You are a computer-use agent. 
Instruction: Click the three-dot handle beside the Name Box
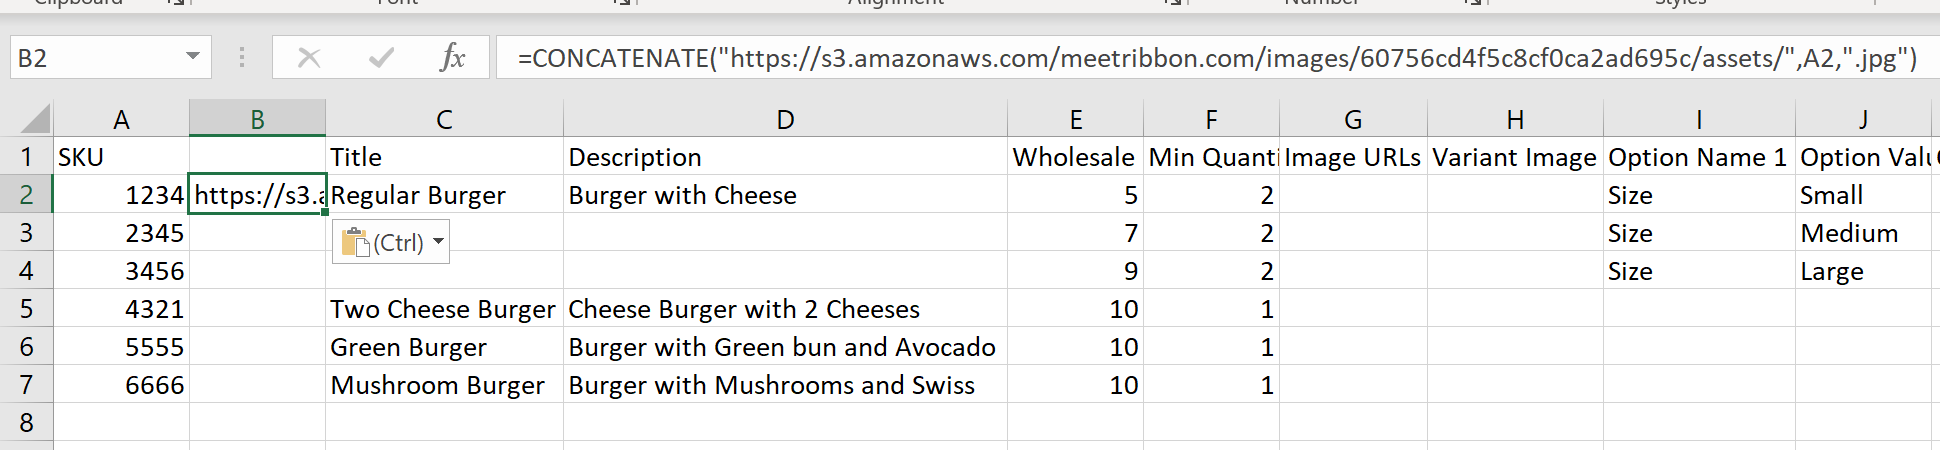tap(242, 58)
